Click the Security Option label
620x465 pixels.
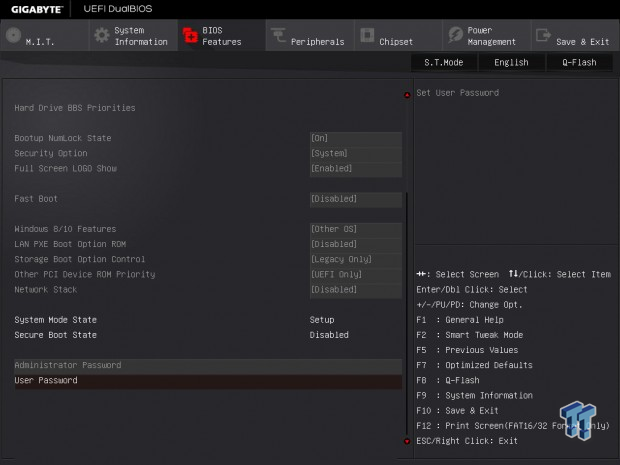[51, 153]
